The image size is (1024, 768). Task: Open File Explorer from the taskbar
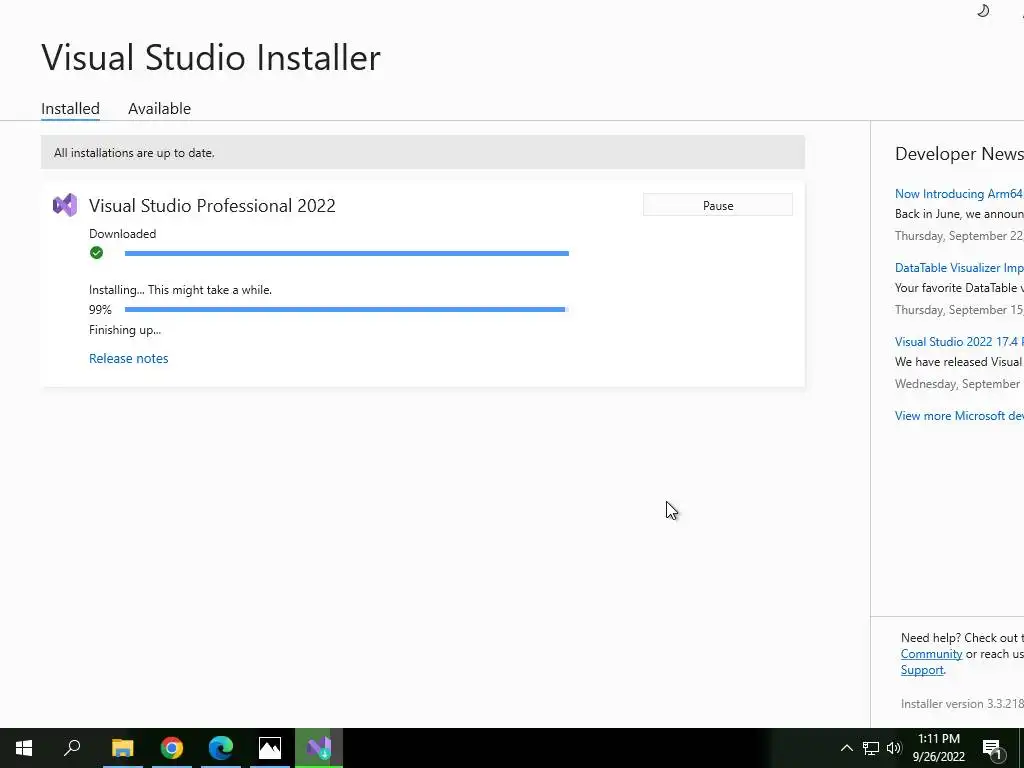(123, 748)
